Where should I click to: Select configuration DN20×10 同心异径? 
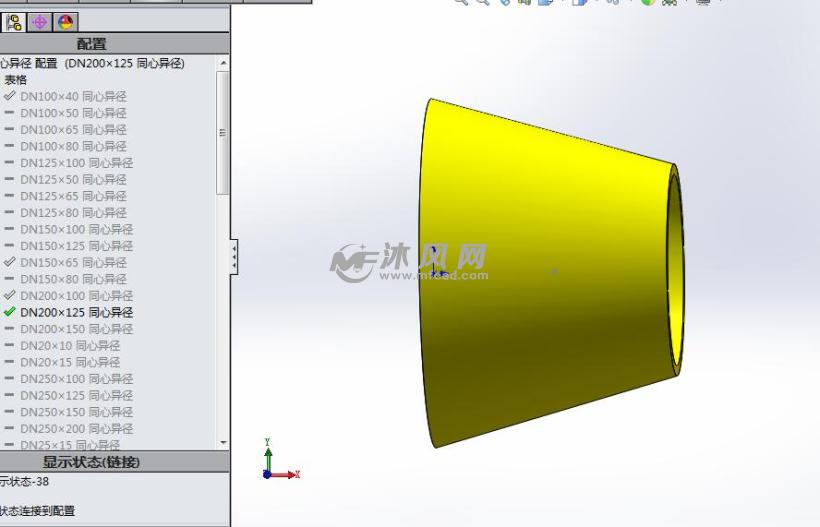pos(70,346)
